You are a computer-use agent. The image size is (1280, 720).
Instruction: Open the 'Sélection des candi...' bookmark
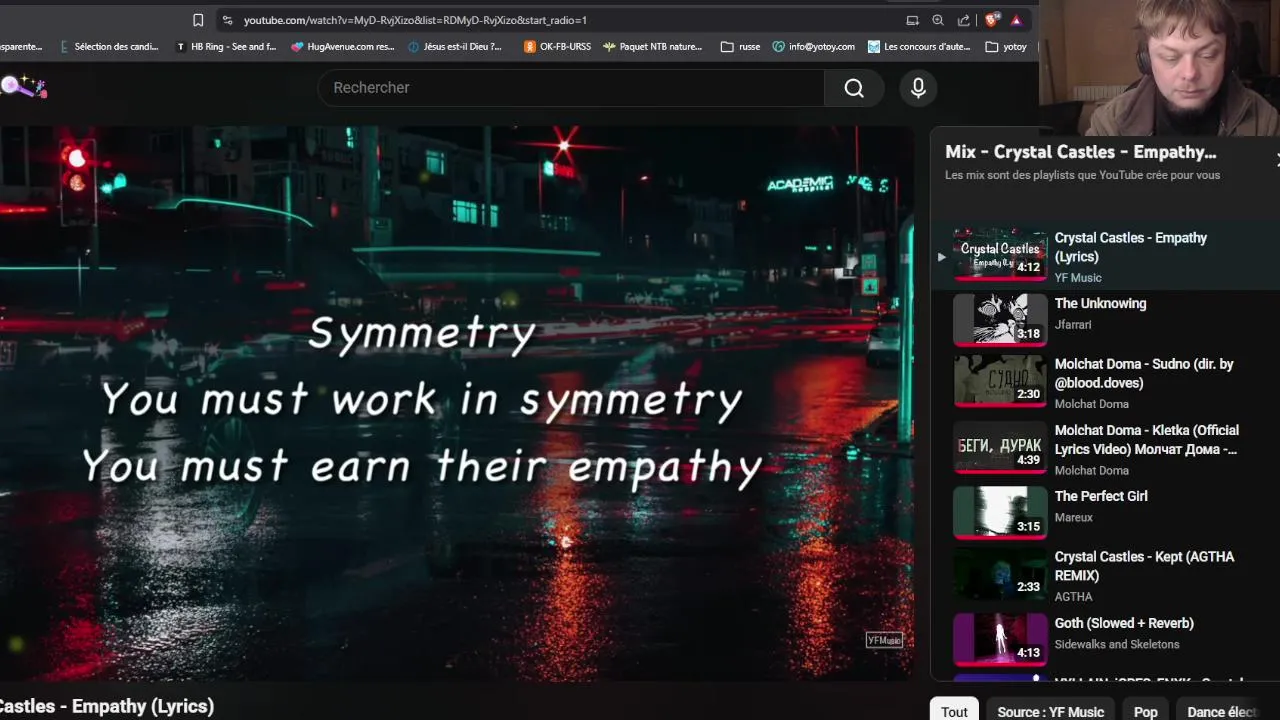(109, 46)
